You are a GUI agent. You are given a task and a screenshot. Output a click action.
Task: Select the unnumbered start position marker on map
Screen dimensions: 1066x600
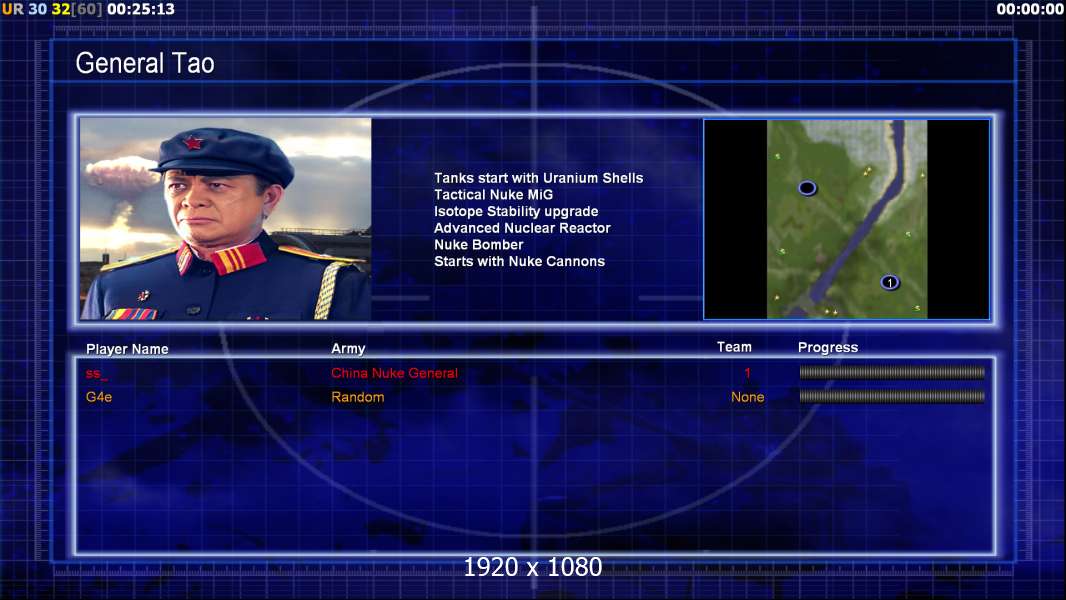[807, 188]
